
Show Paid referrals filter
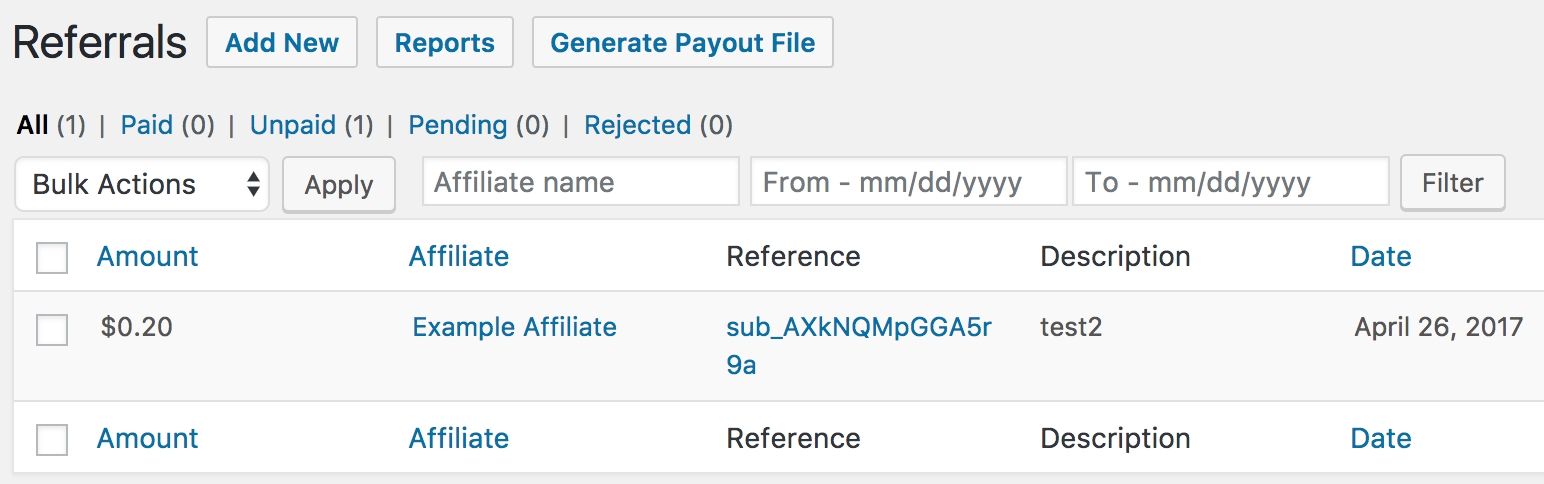tap(147, 125)
